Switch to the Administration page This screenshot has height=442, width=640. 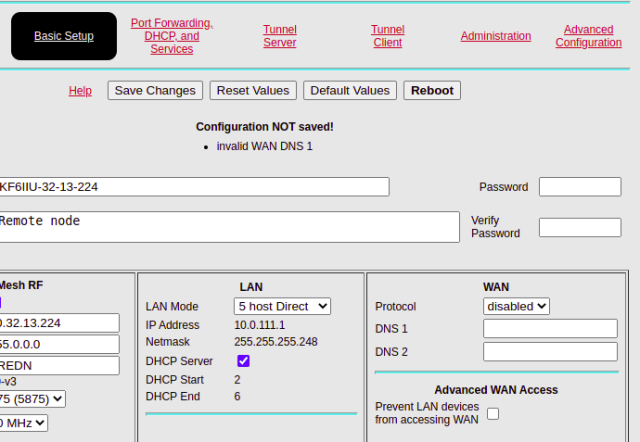pos(496,36)
